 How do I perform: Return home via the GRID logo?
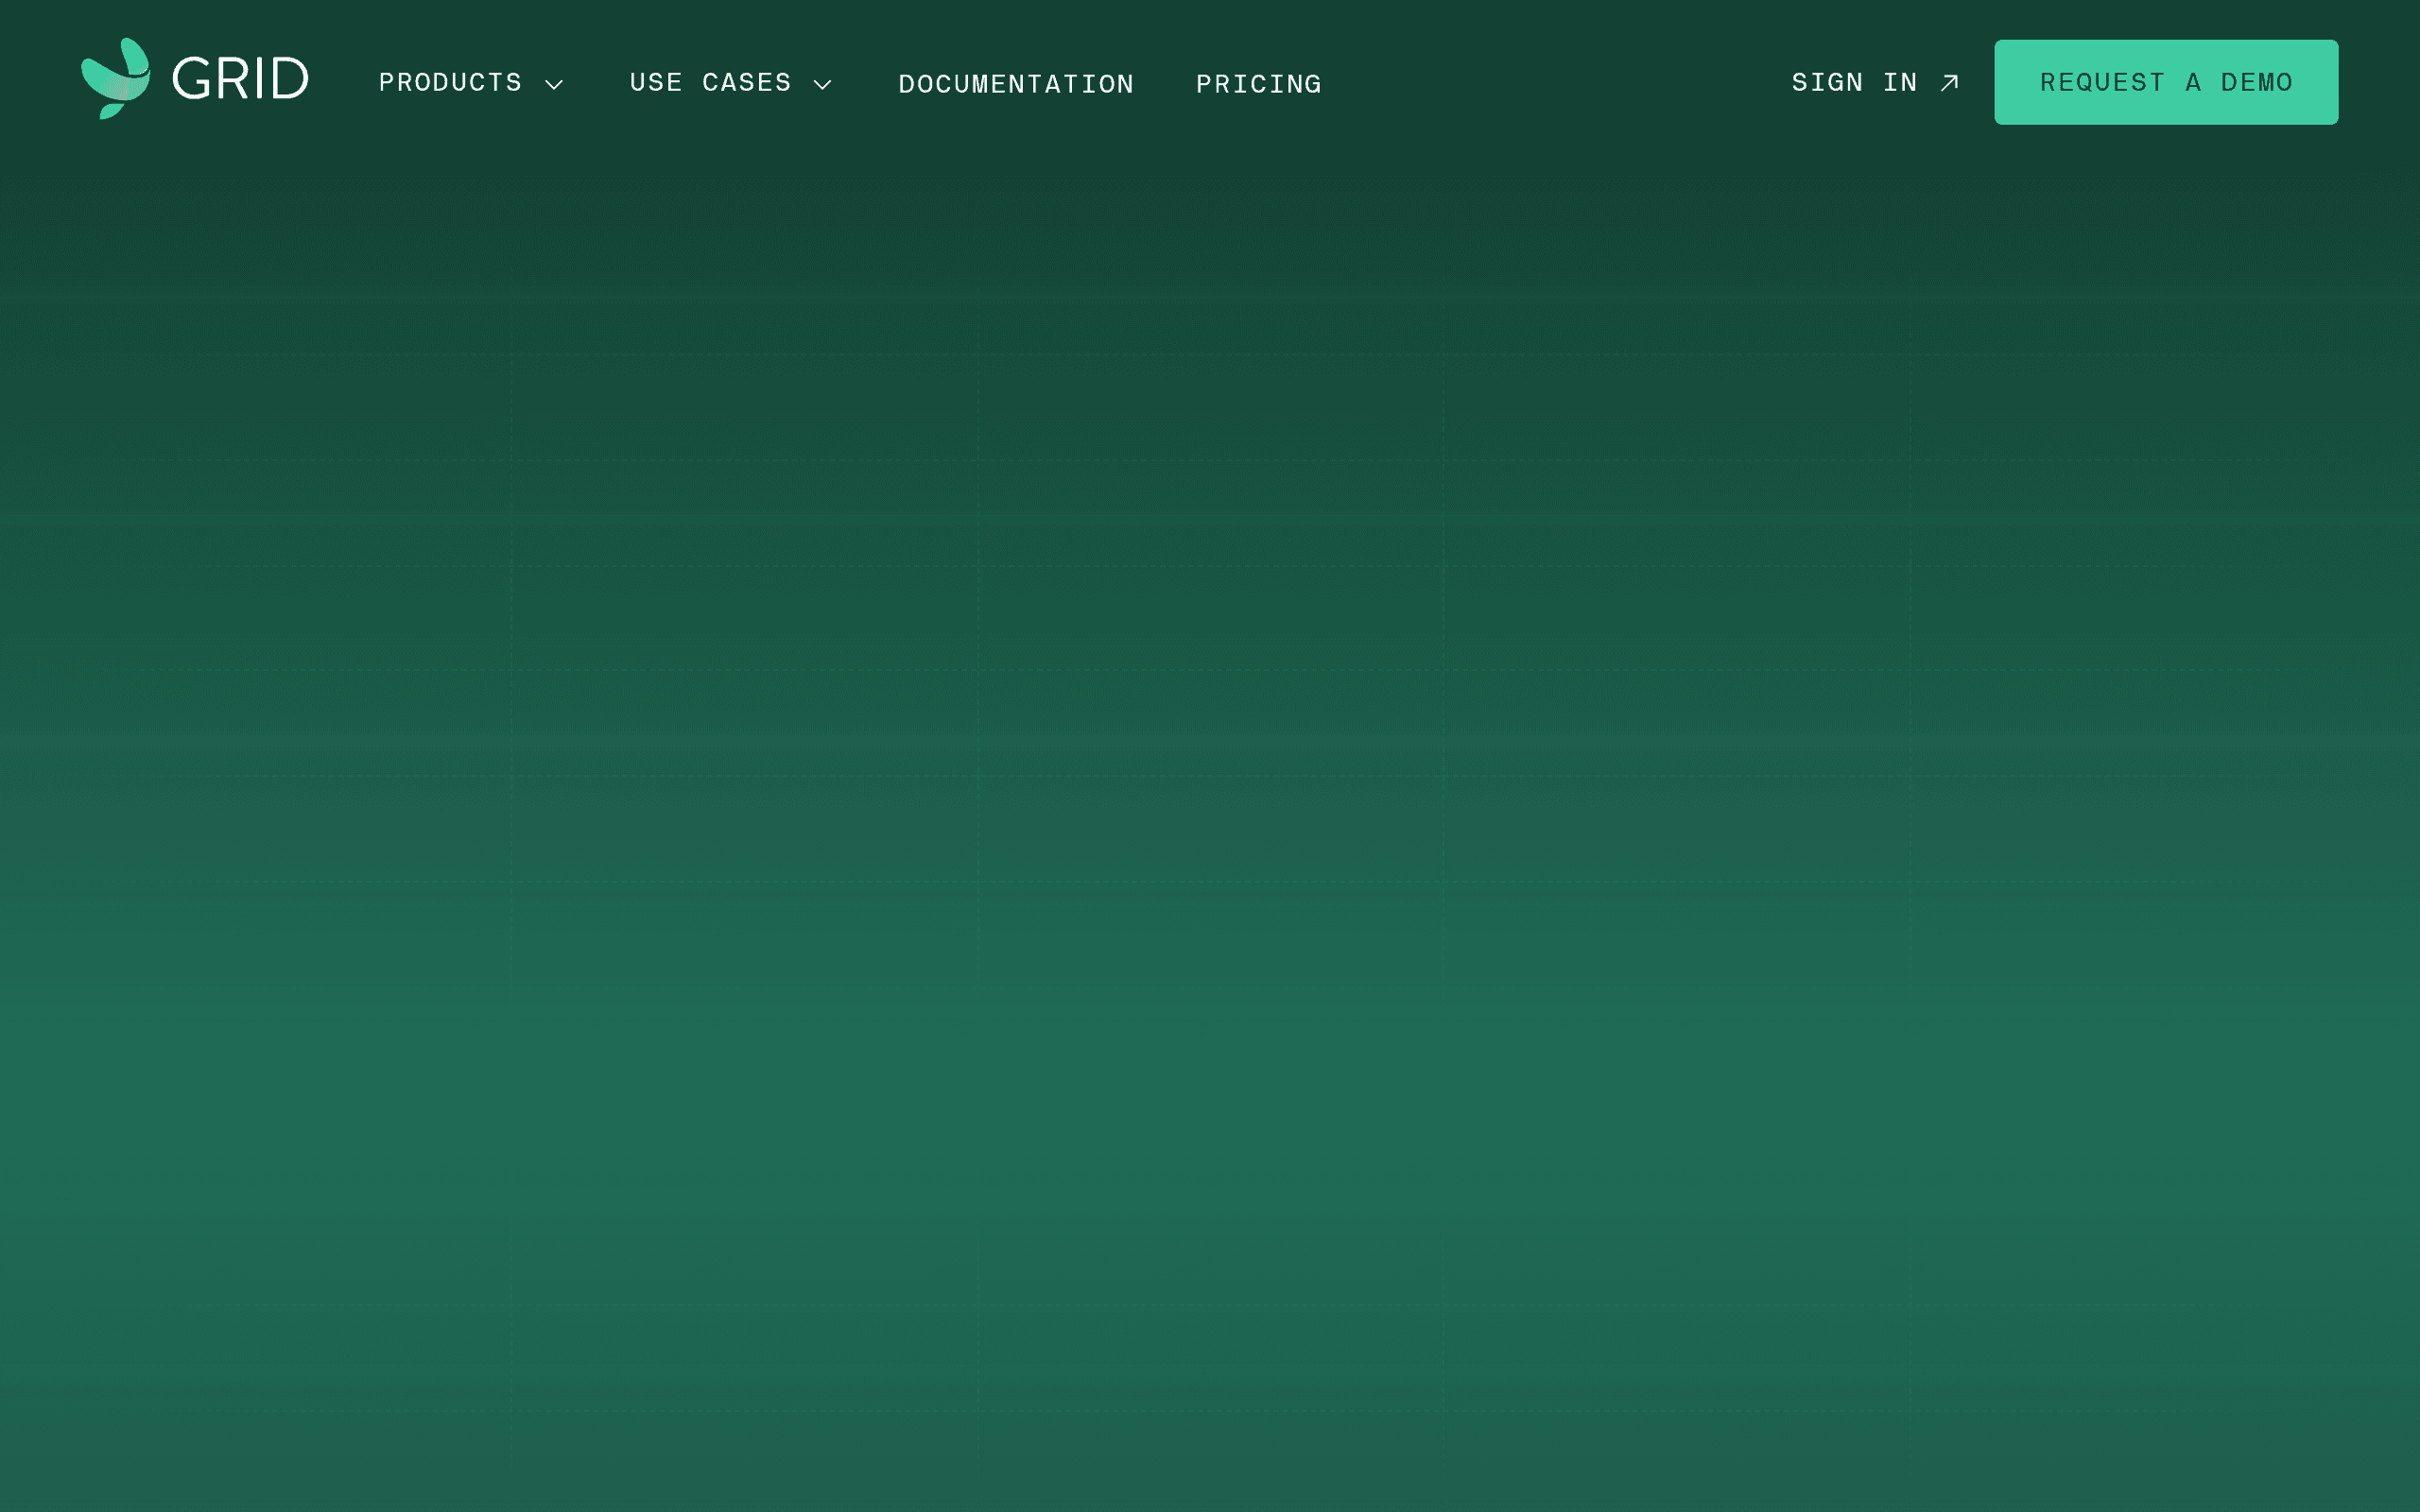pos(195,78)
